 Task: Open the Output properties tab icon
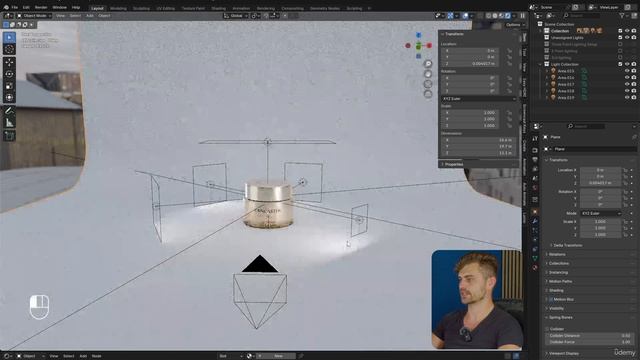[x=535, y=160]
